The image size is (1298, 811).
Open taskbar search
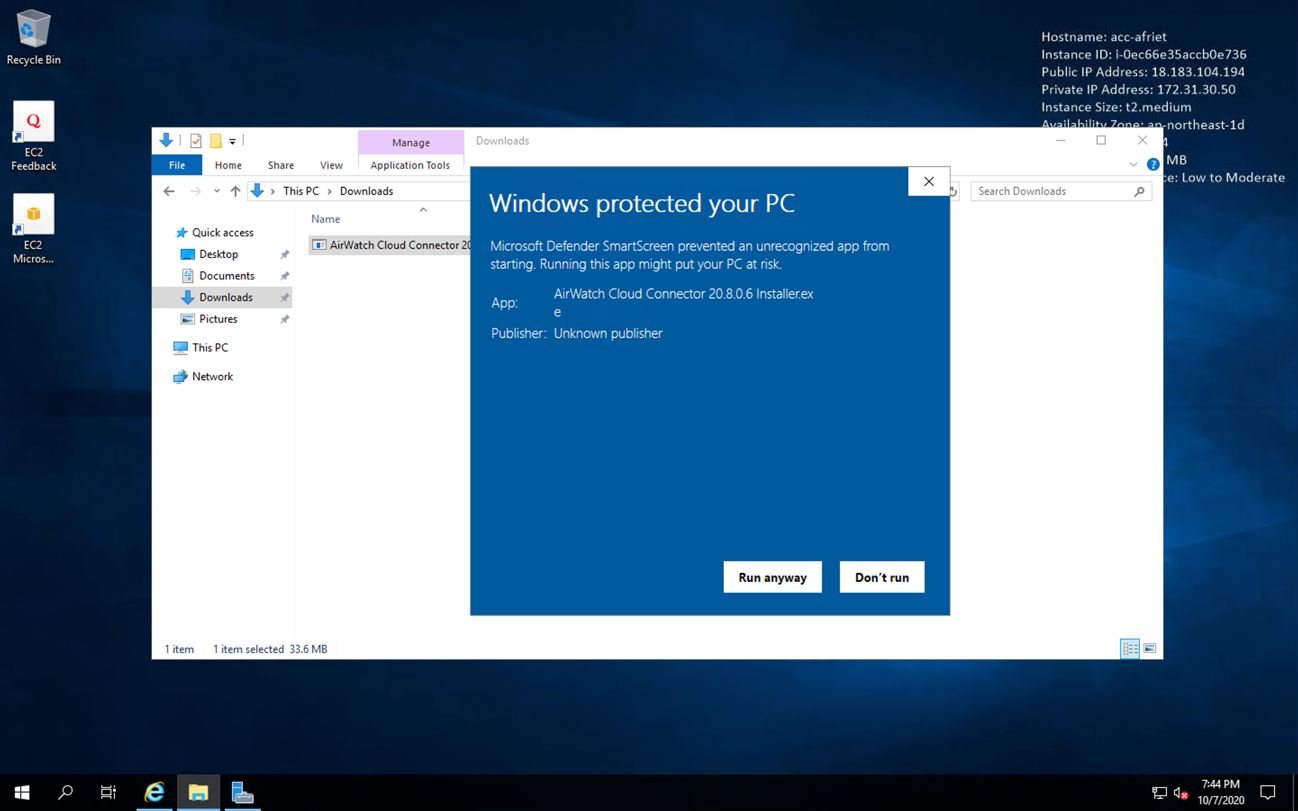point(66,792)
